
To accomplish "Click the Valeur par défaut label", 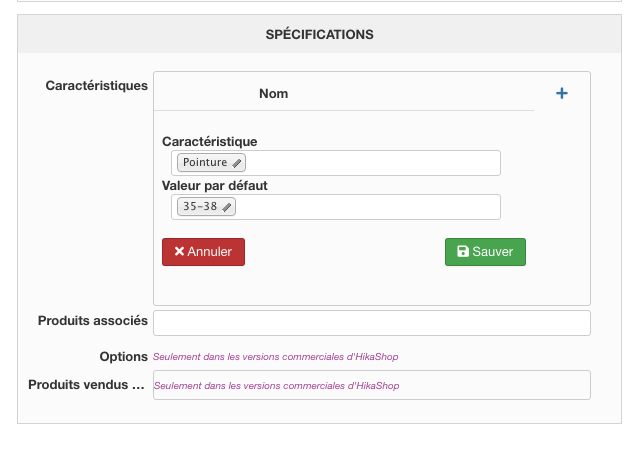I will (x=214, y=185).
